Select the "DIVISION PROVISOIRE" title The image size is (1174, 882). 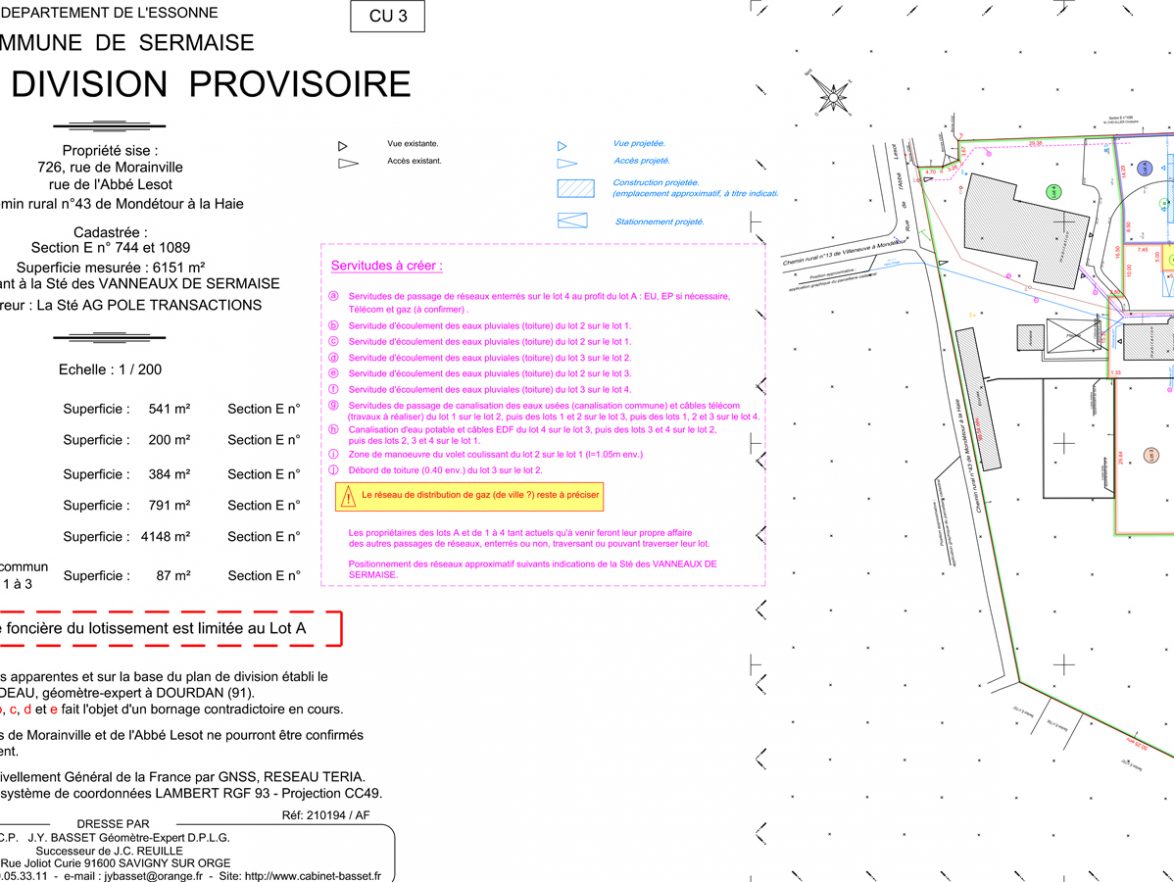[211, 84]
